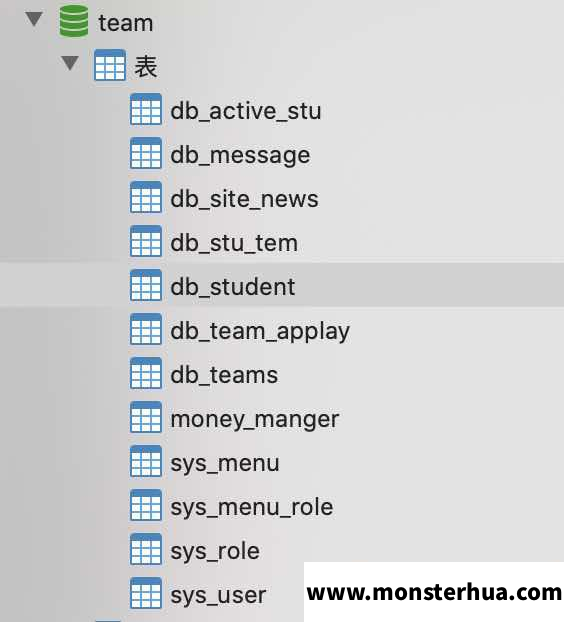
Task: Click the green team database icon
Action: pyautogui.click(x=74, y=21)
